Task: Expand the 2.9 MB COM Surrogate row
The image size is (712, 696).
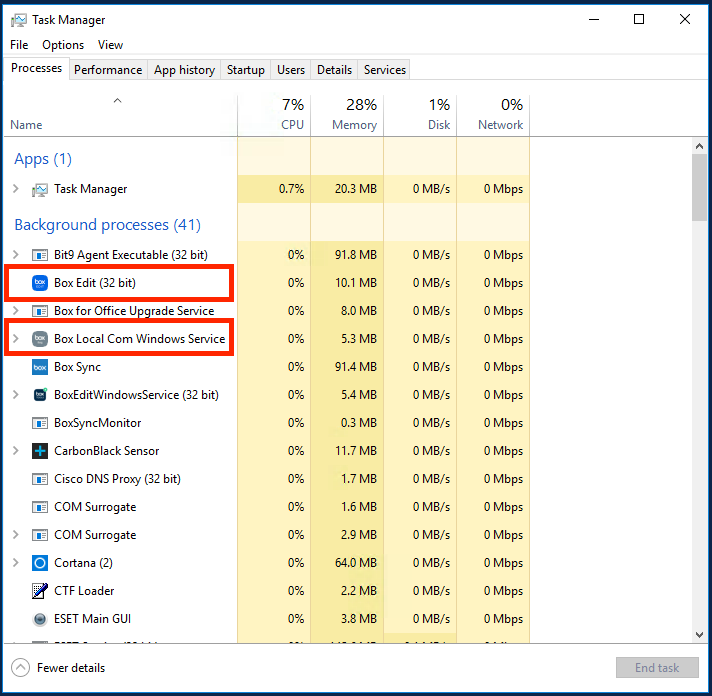Action: [x=16, y=535]
